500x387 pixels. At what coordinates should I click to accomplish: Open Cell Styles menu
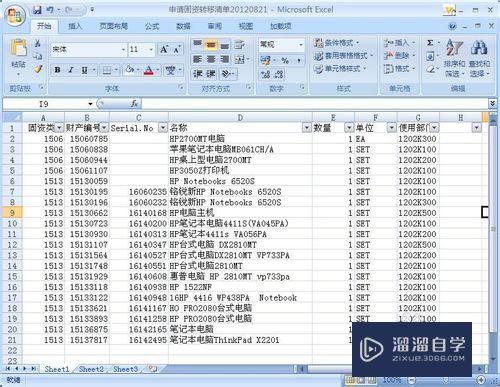click(x=340, y=69)
